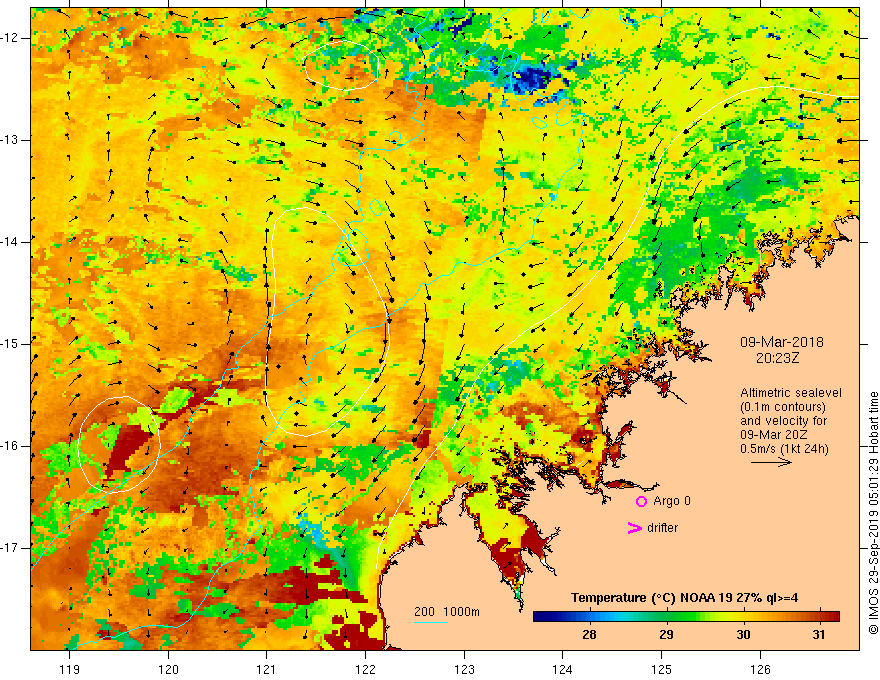
Task: Click the temperature color scale bar
Action: 686,617
